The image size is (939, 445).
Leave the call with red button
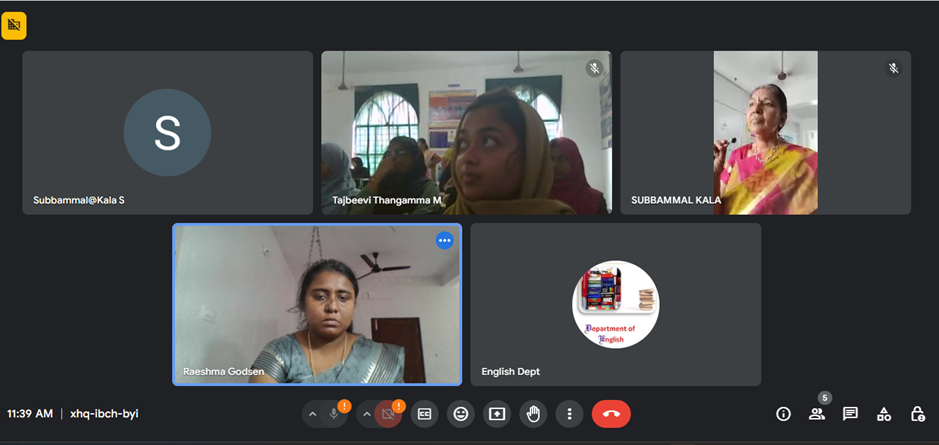pos(611,414)
